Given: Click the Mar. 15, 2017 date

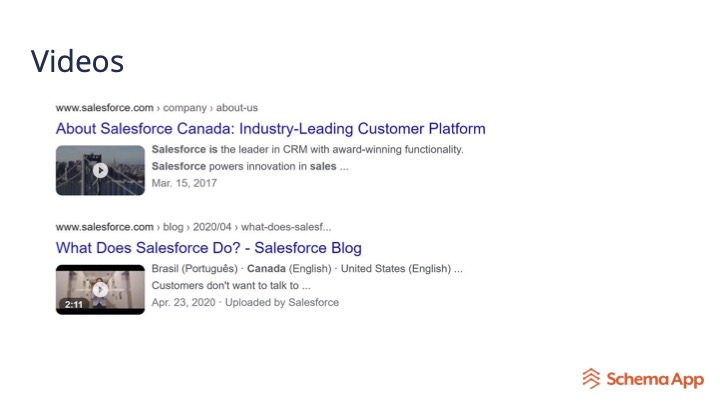Looking at the screenshot, I should tap(184, 183).
